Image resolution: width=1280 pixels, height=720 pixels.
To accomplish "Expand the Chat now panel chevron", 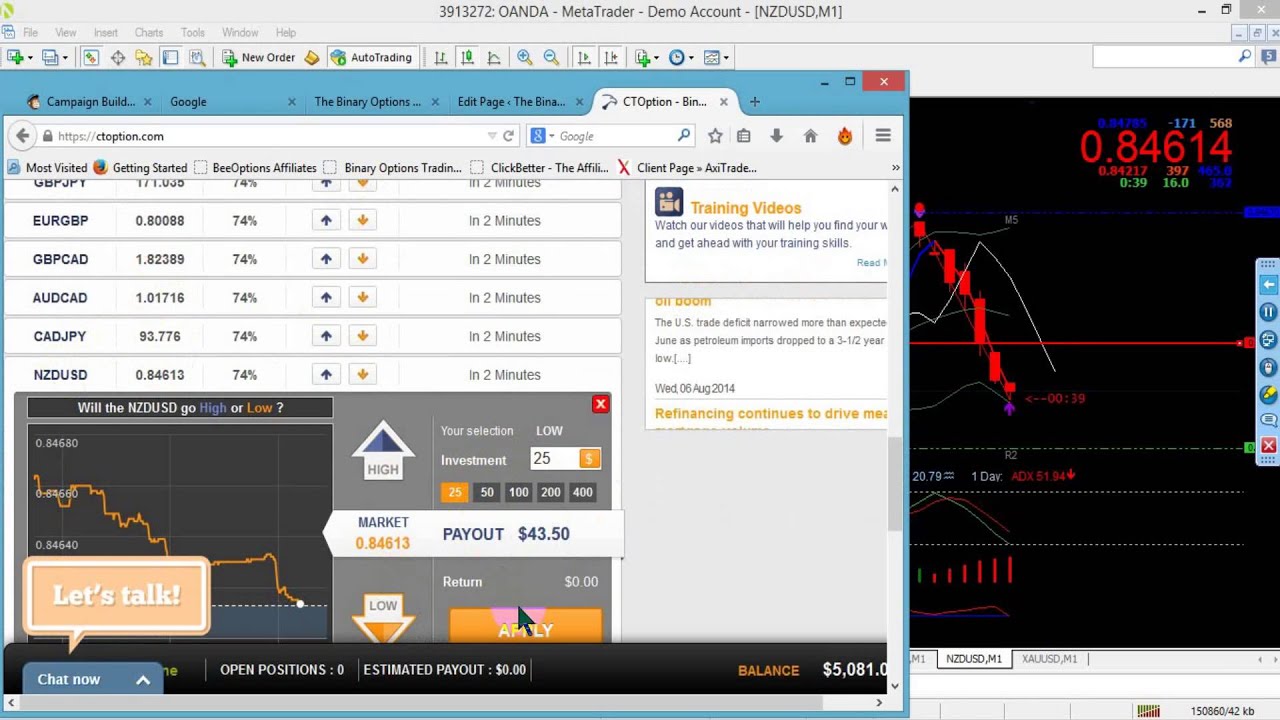I will point(143,680).
